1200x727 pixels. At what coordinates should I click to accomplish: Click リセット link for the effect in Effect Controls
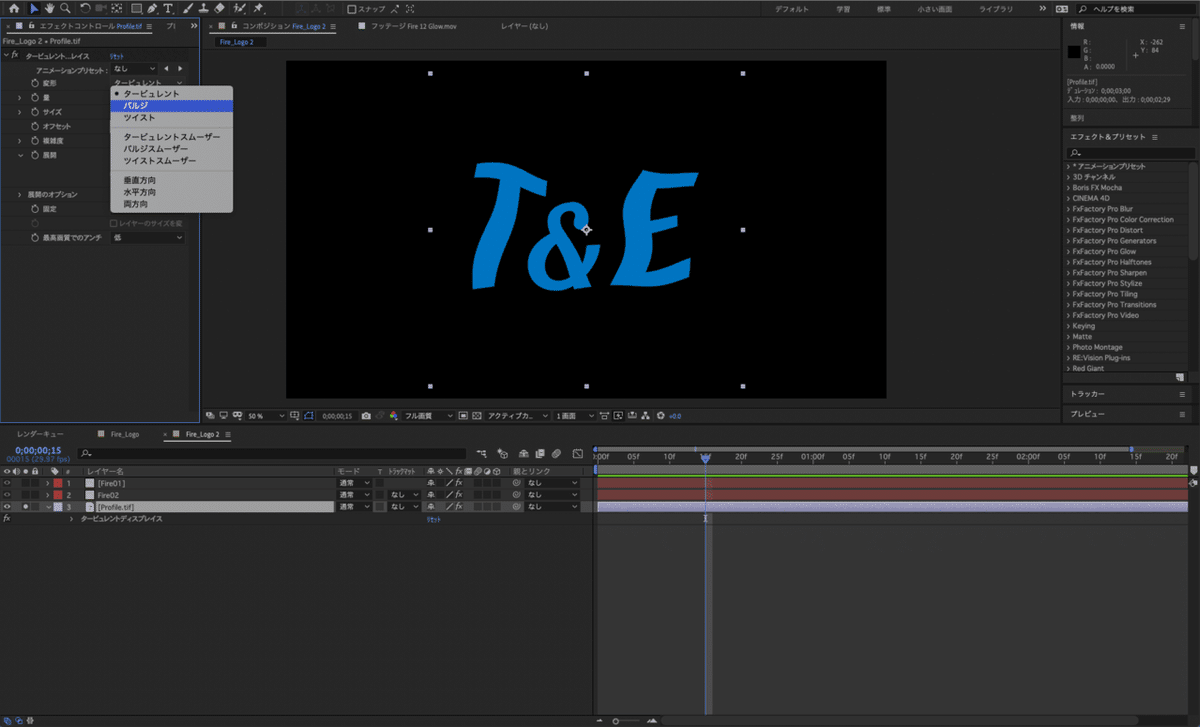click(x=116, y=57)
